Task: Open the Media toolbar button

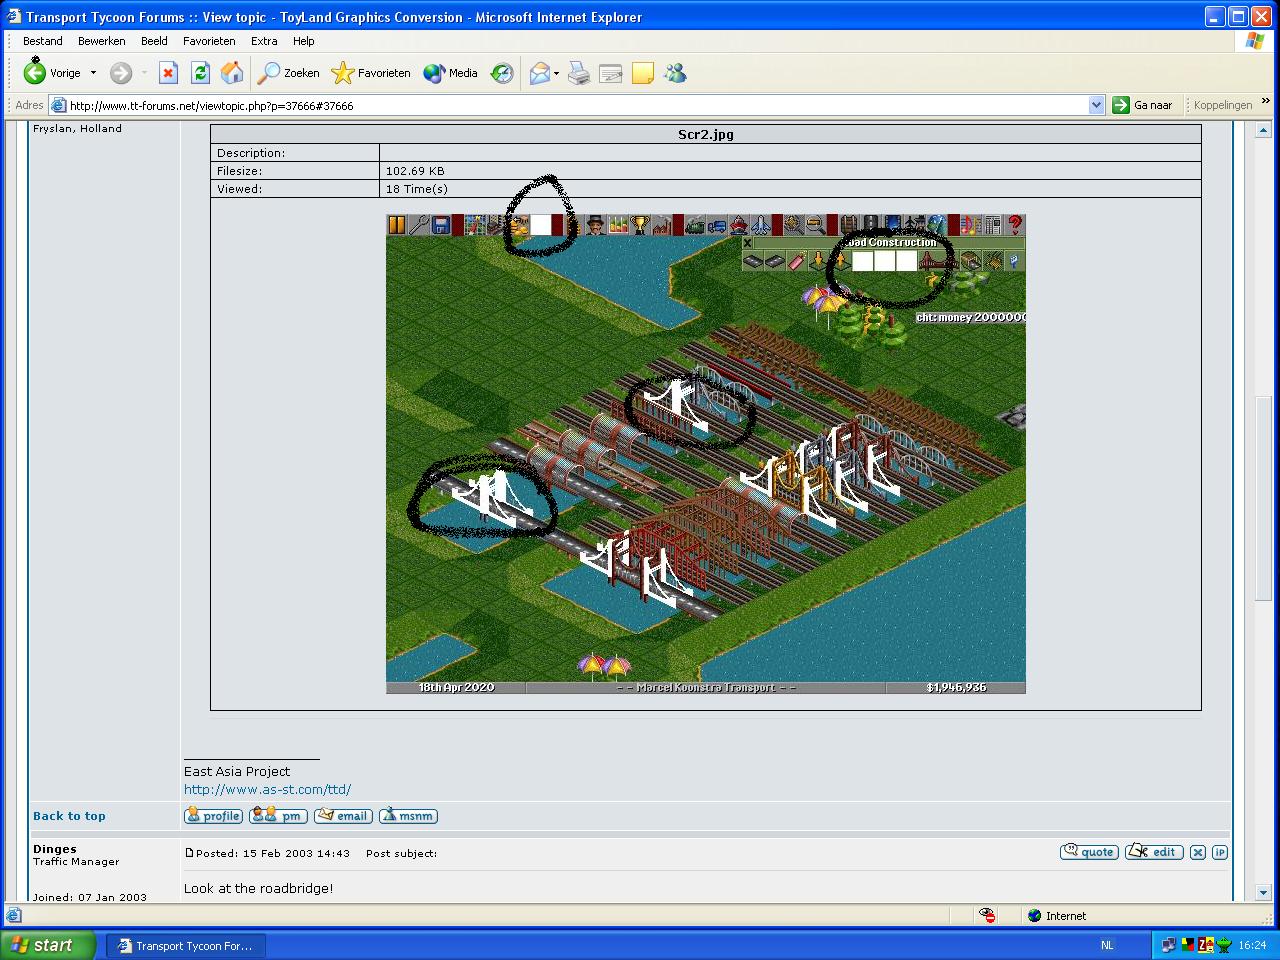Action: pyautogui.click(x=450, y=73)
